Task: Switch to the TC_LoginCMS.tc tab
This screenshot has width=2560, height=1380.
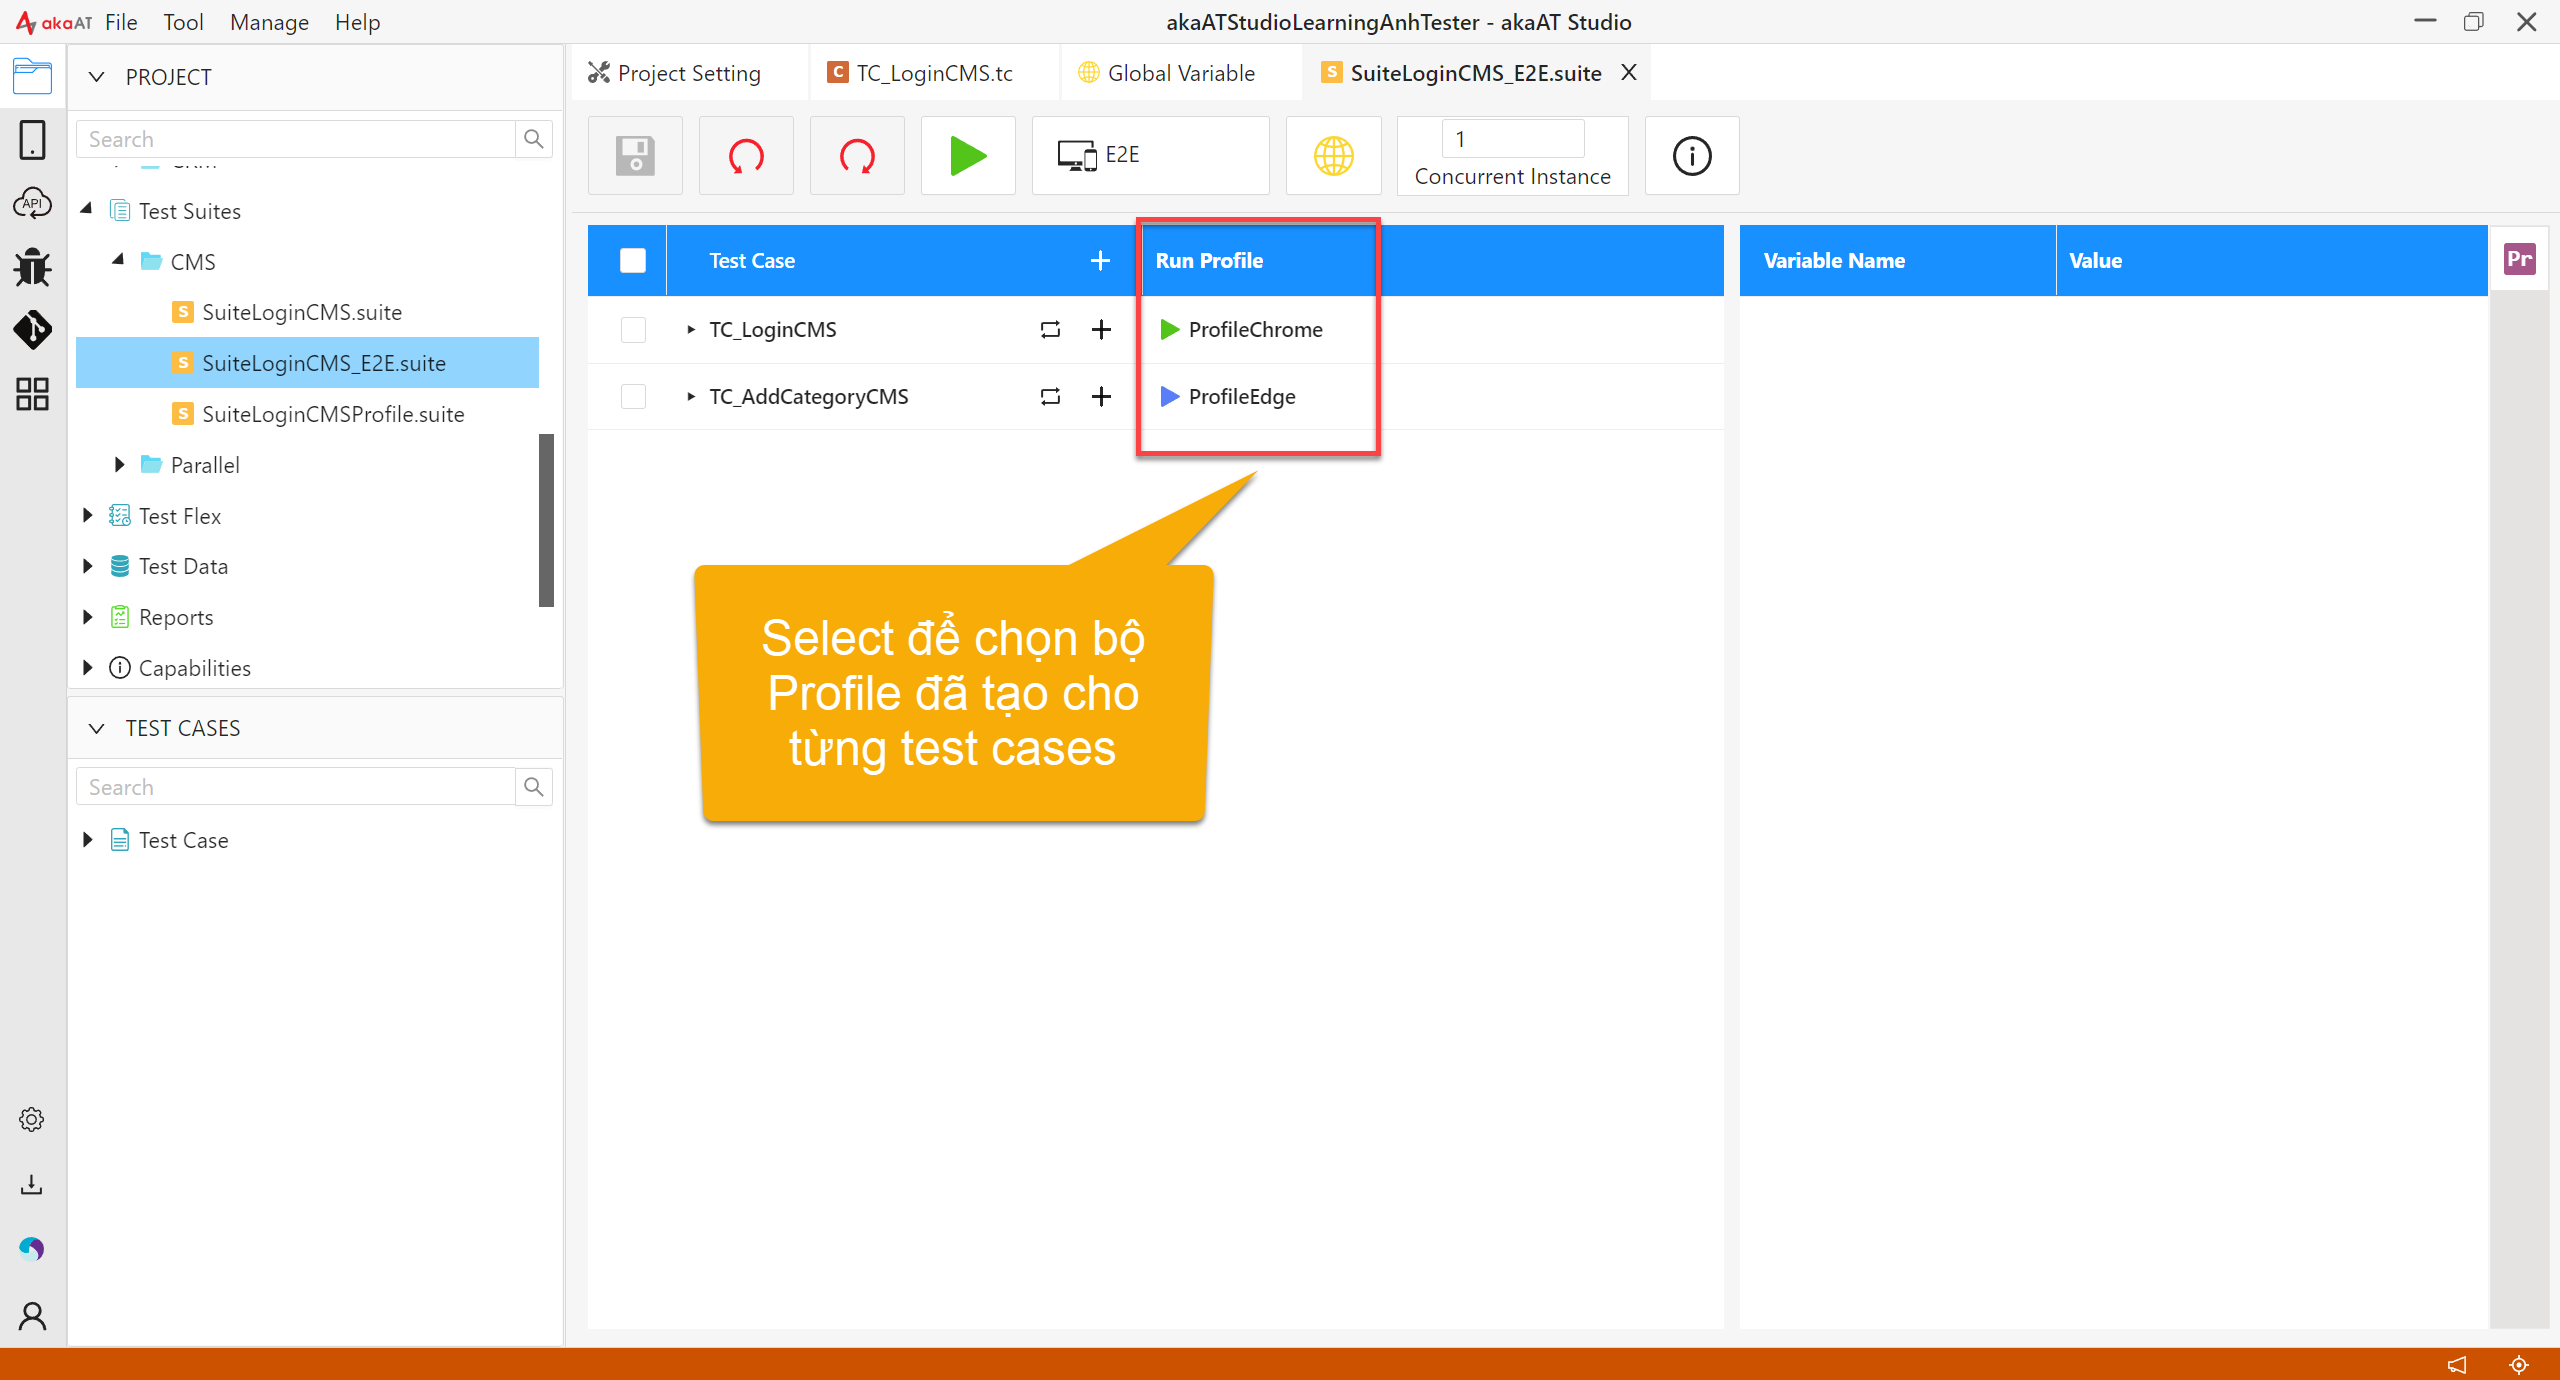Action: point(934,73)
